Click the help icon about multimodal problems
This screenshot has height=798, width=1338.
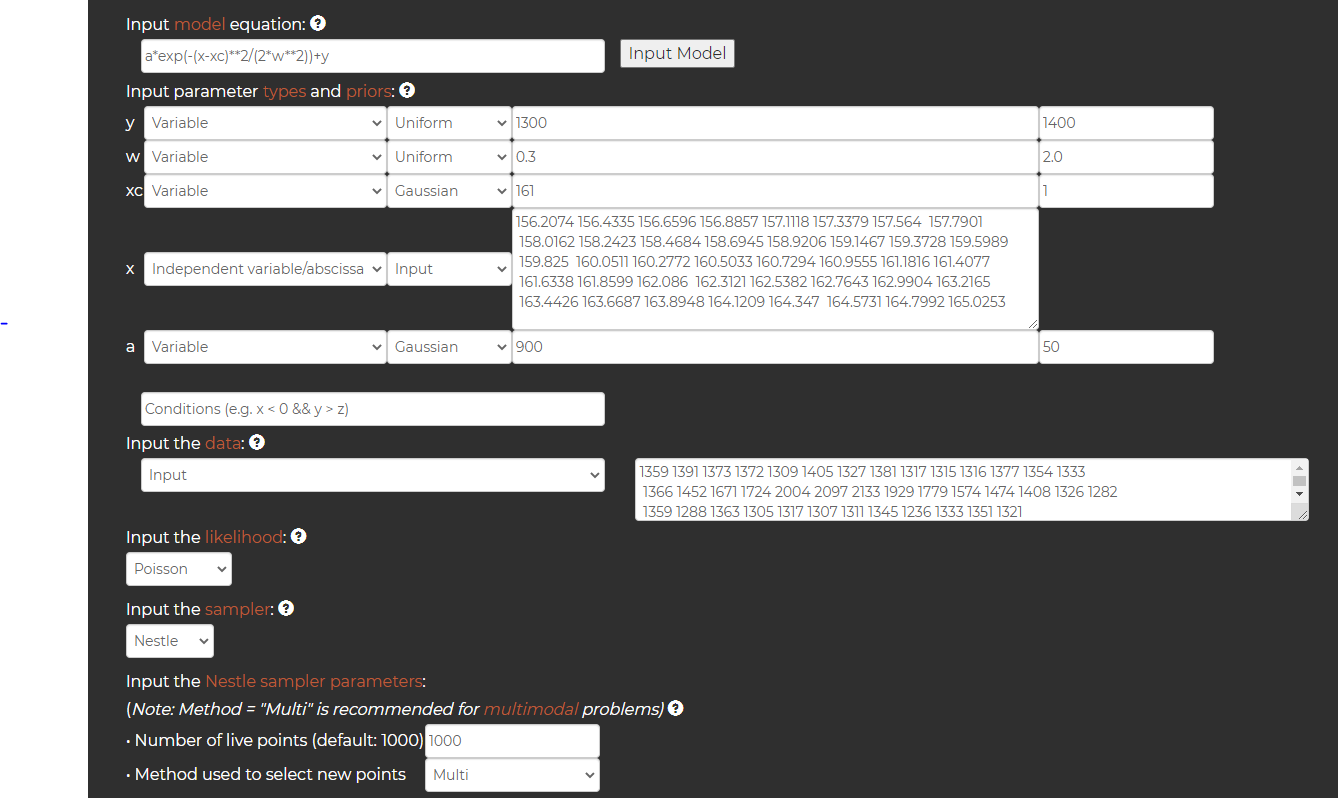click(x=675, y=708)
